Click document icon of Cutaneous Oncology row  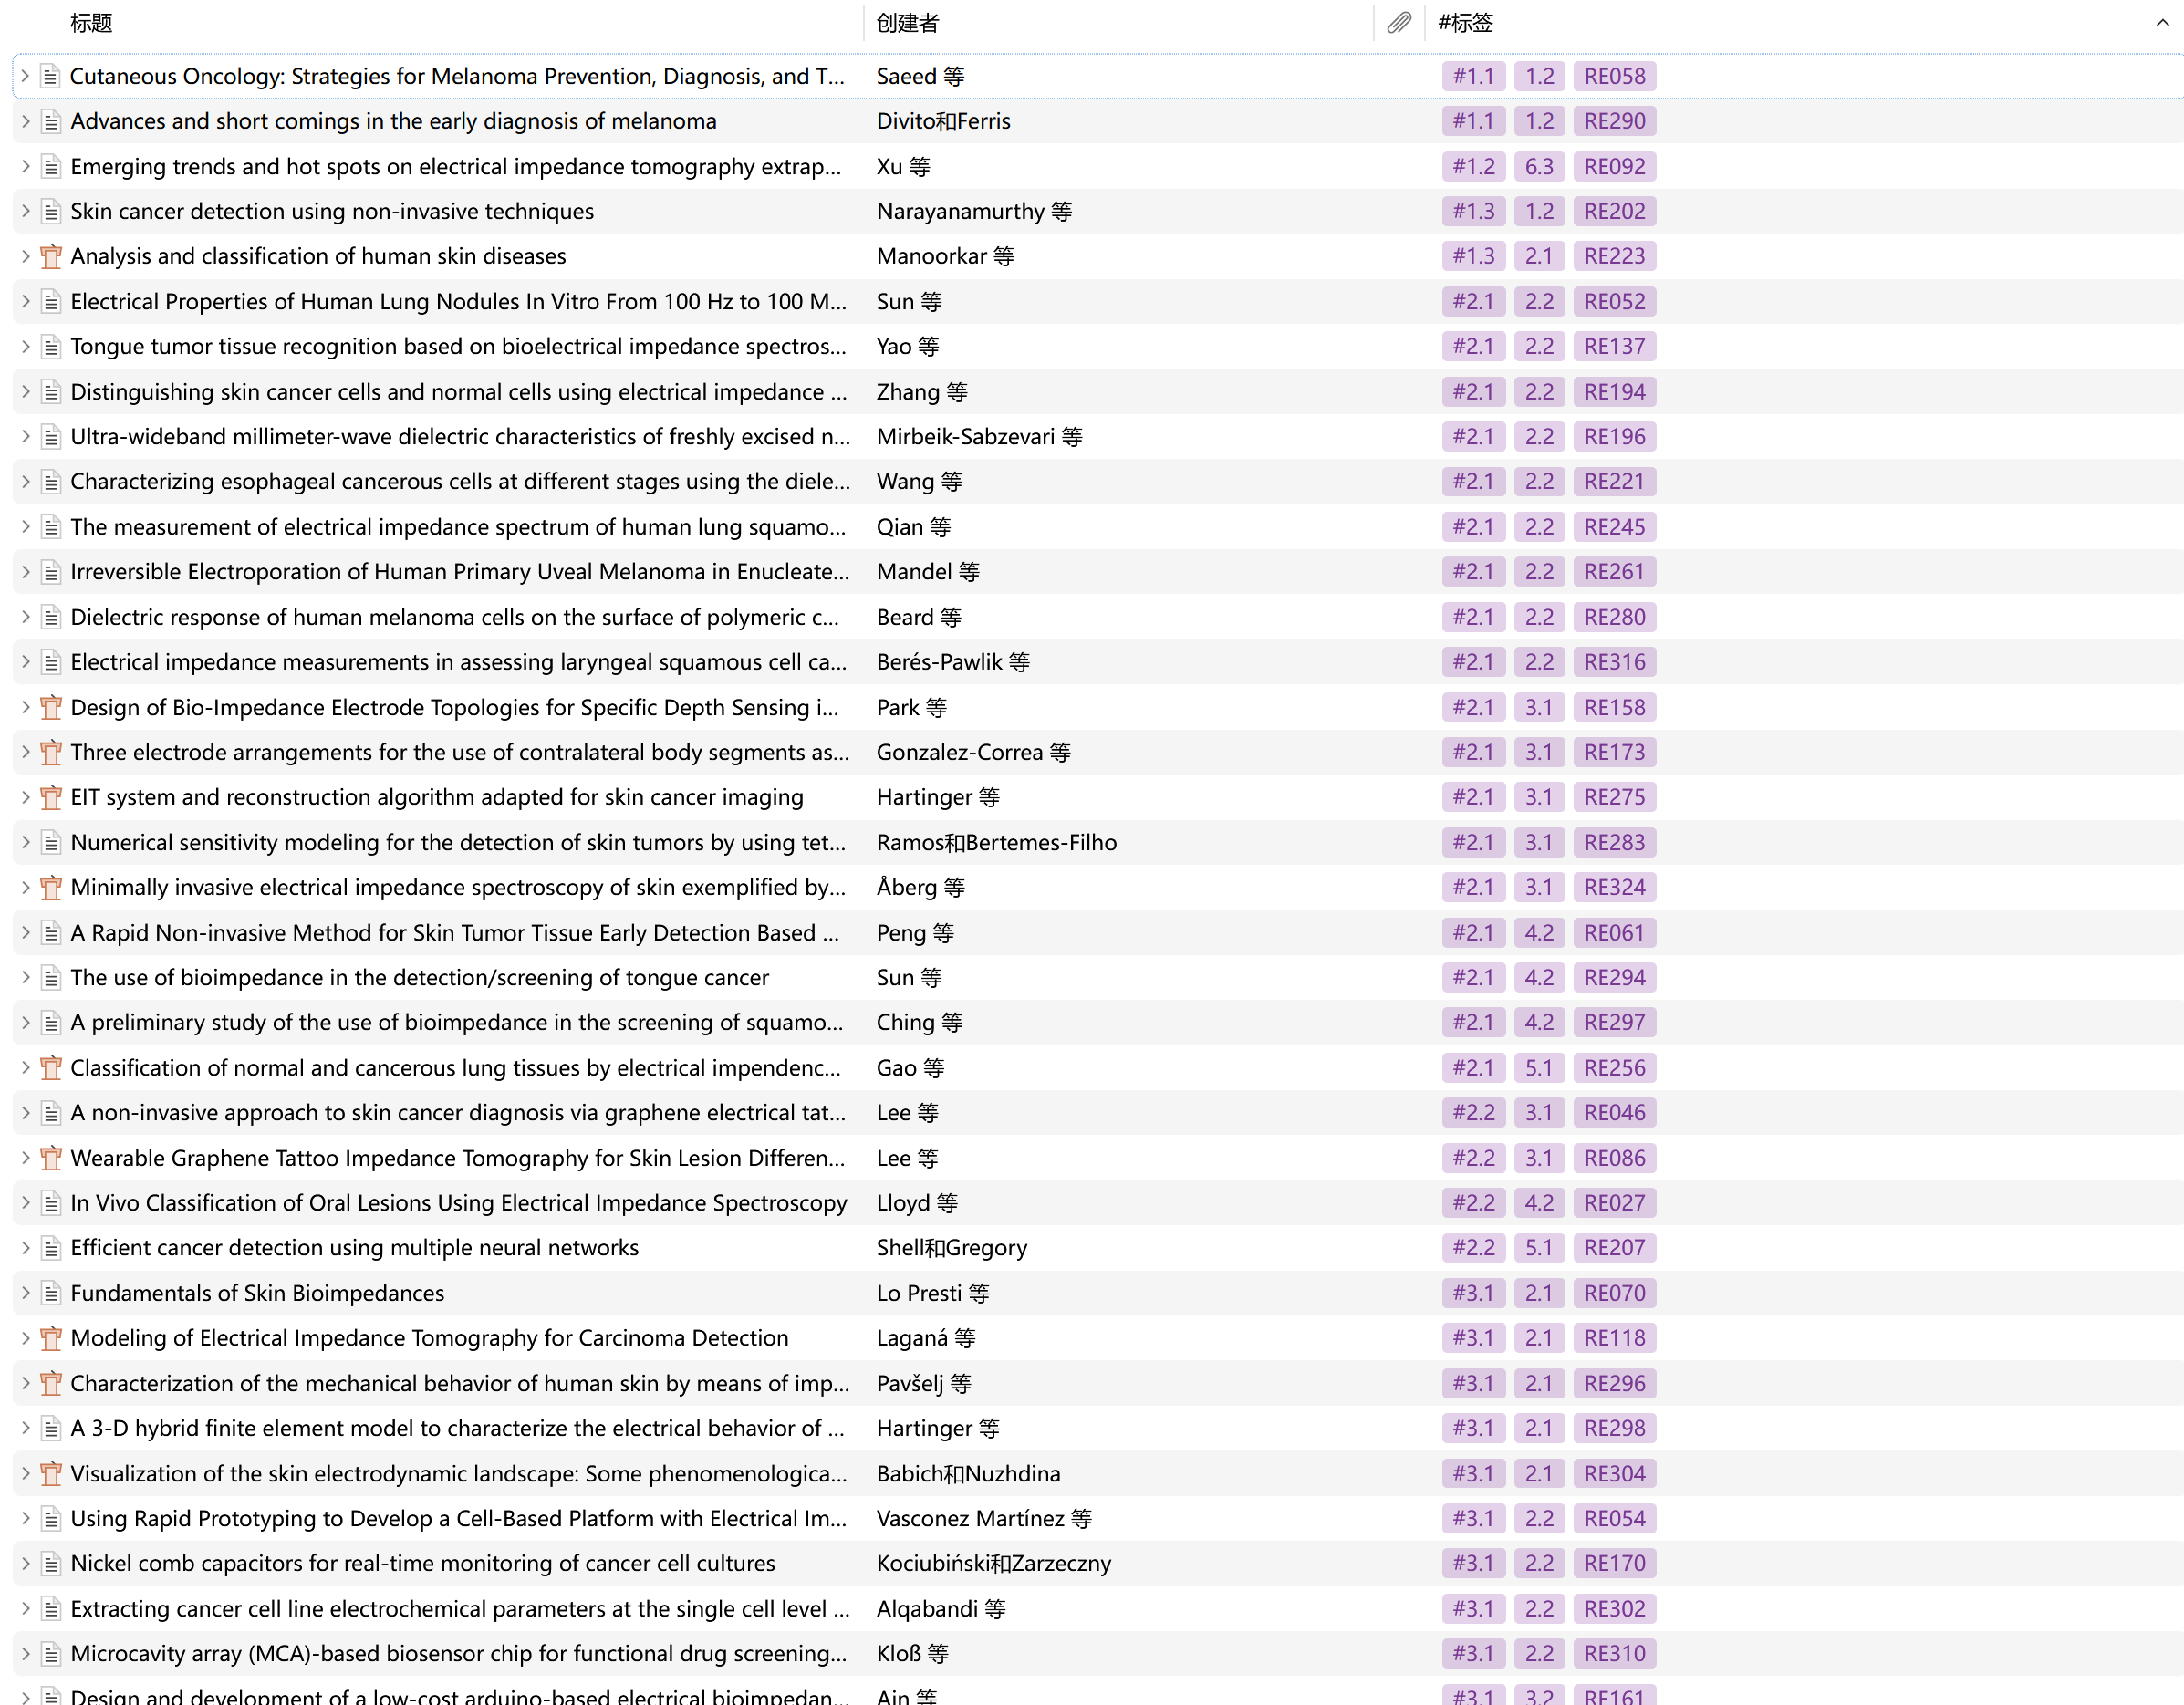[x=50, y=76]
